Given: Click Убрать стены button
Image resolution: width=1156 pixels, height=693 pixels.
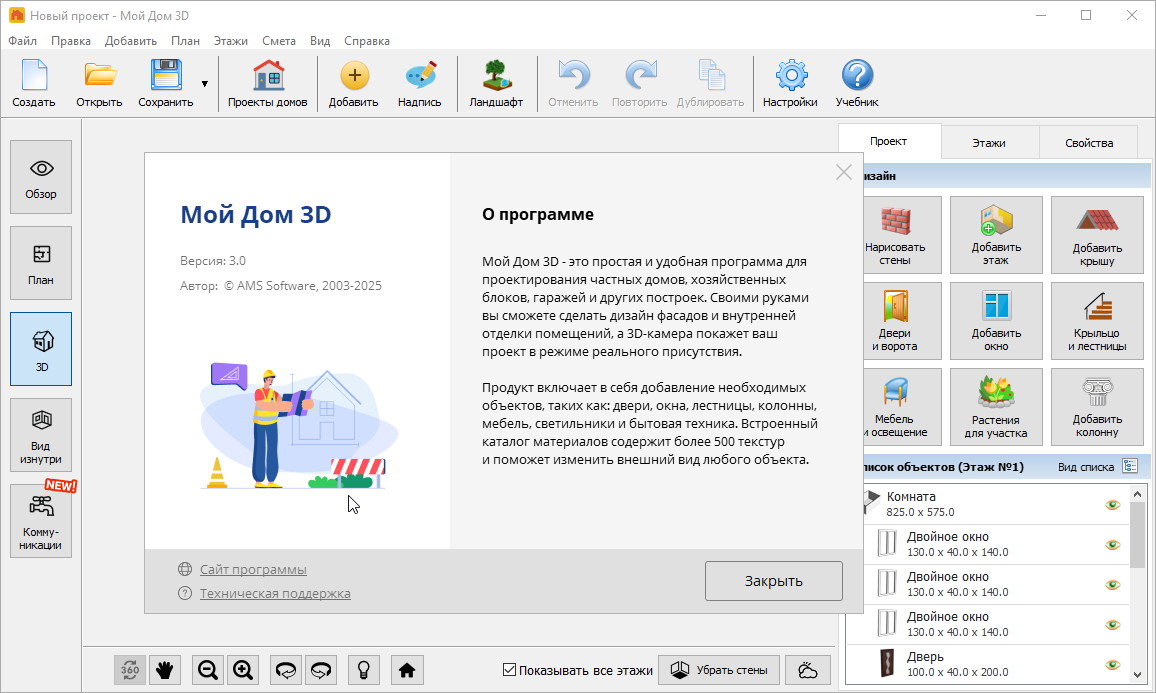Looking at the screenshot, I should [719, 670].
